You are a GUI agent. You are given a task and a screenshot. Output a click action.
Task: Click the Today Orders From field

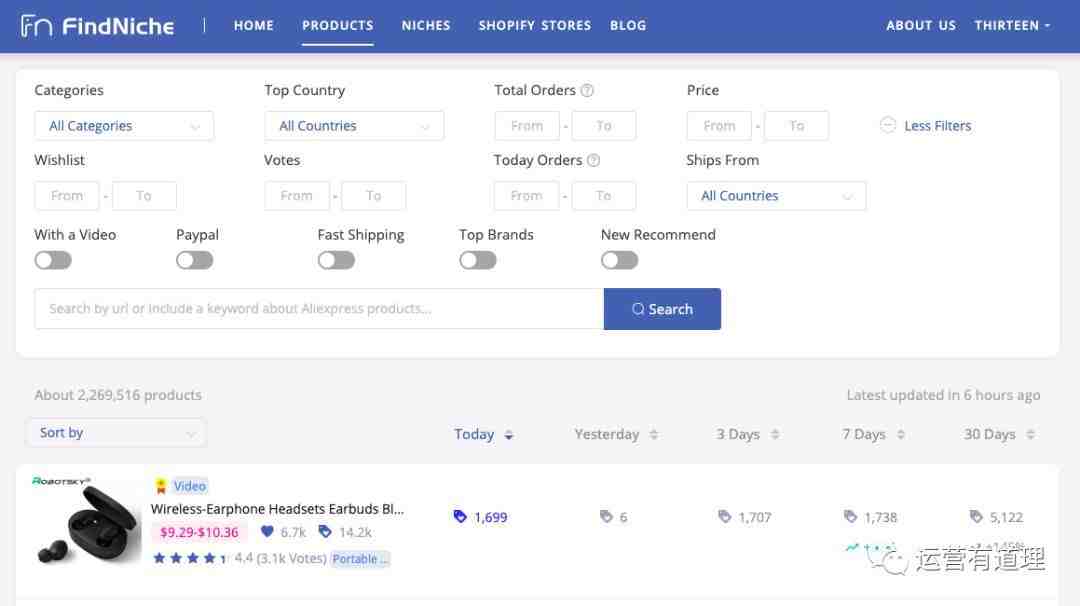click(526, 196)
